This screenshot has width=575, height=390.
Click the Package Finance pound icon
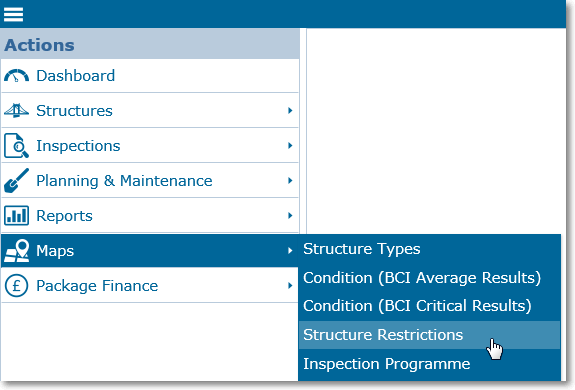click(16, 286)
